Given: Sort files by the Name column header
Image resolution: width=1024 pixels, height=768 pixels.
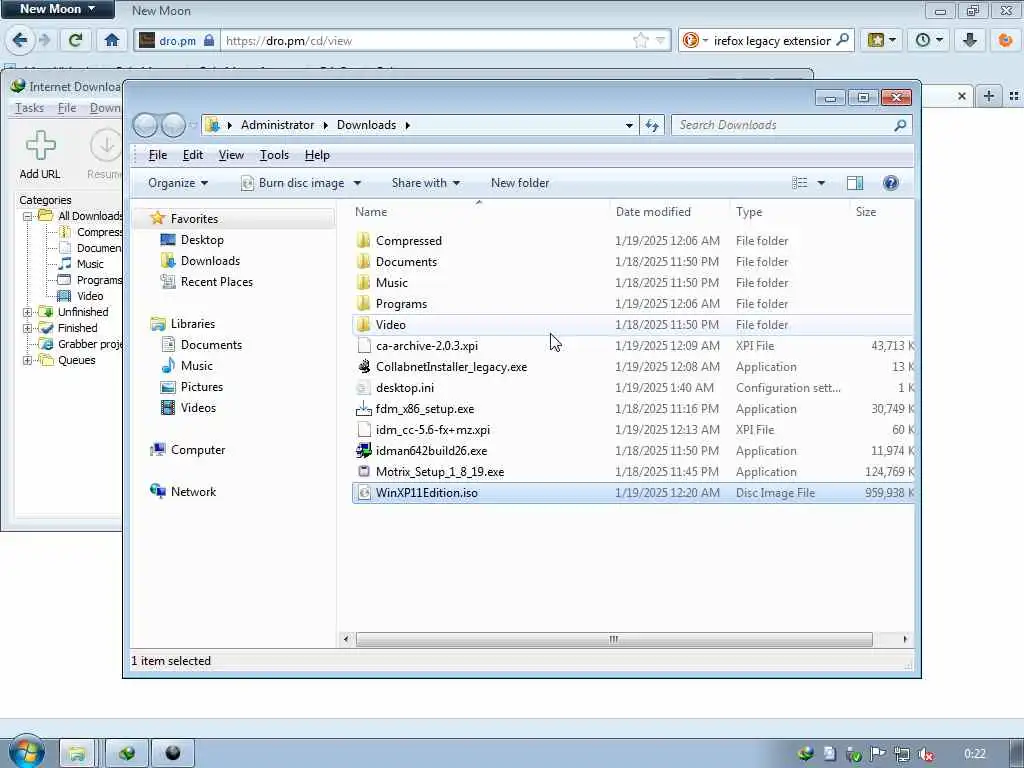Looking at the screenshot, I should pos(480,212).
